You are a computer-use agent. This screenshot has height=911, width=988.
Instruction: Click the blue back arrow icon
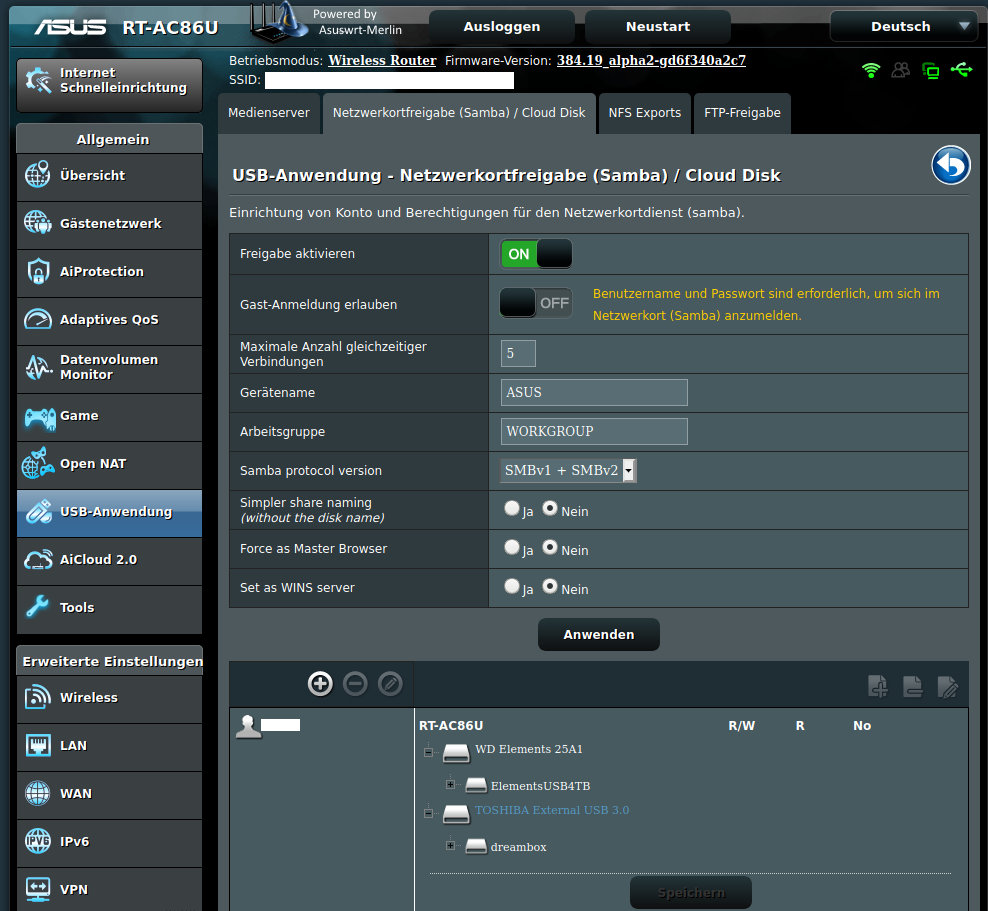point(951,166)
